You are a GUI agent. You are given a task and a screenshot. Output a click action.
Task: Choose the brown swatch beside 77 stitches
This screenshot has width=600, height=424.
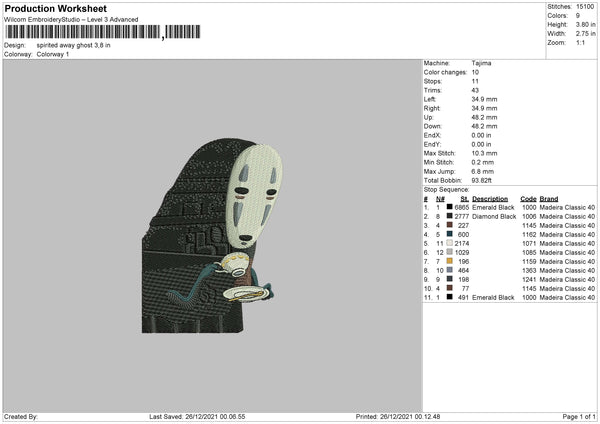[x=450, y=288]
